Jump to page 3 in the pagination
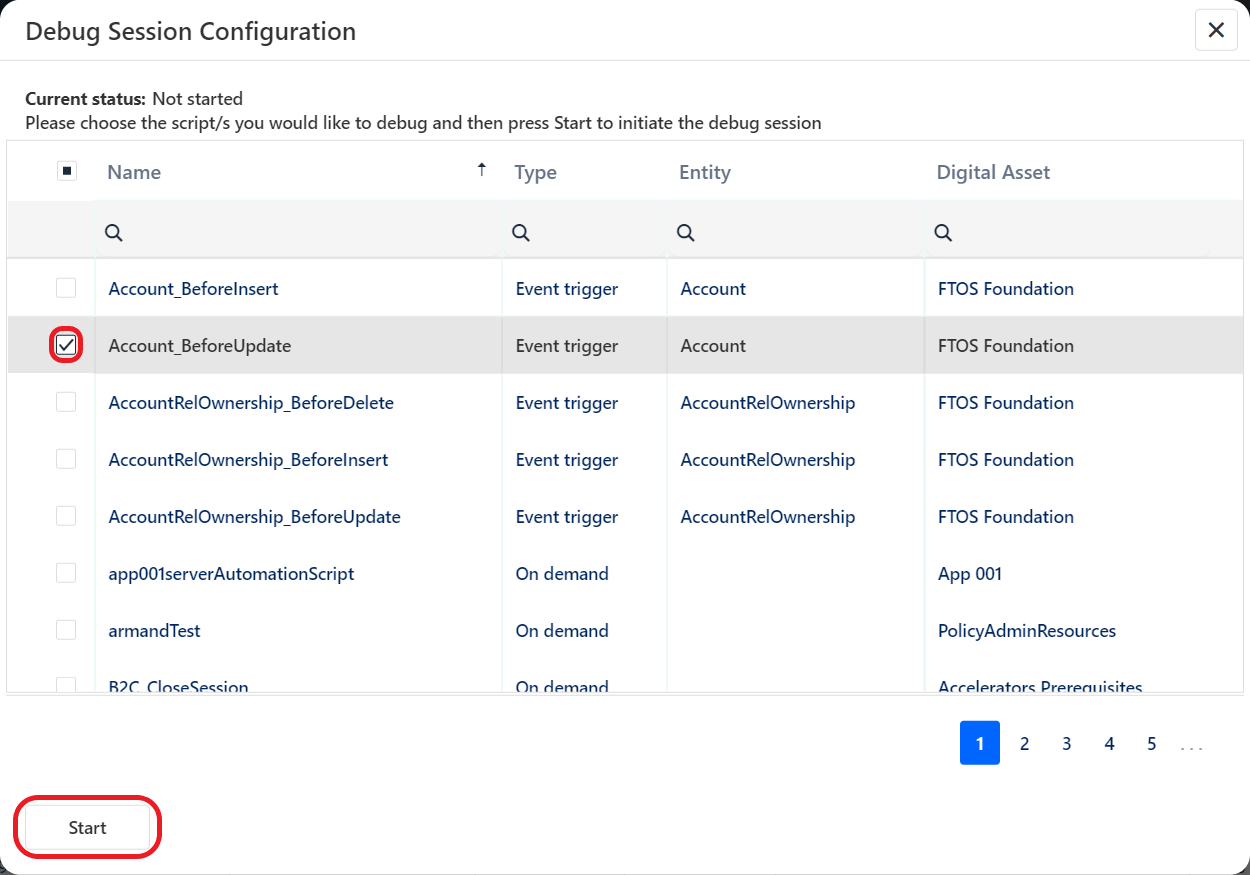Viewport: 1250px width, 875px height. (x=1067, y=744)
